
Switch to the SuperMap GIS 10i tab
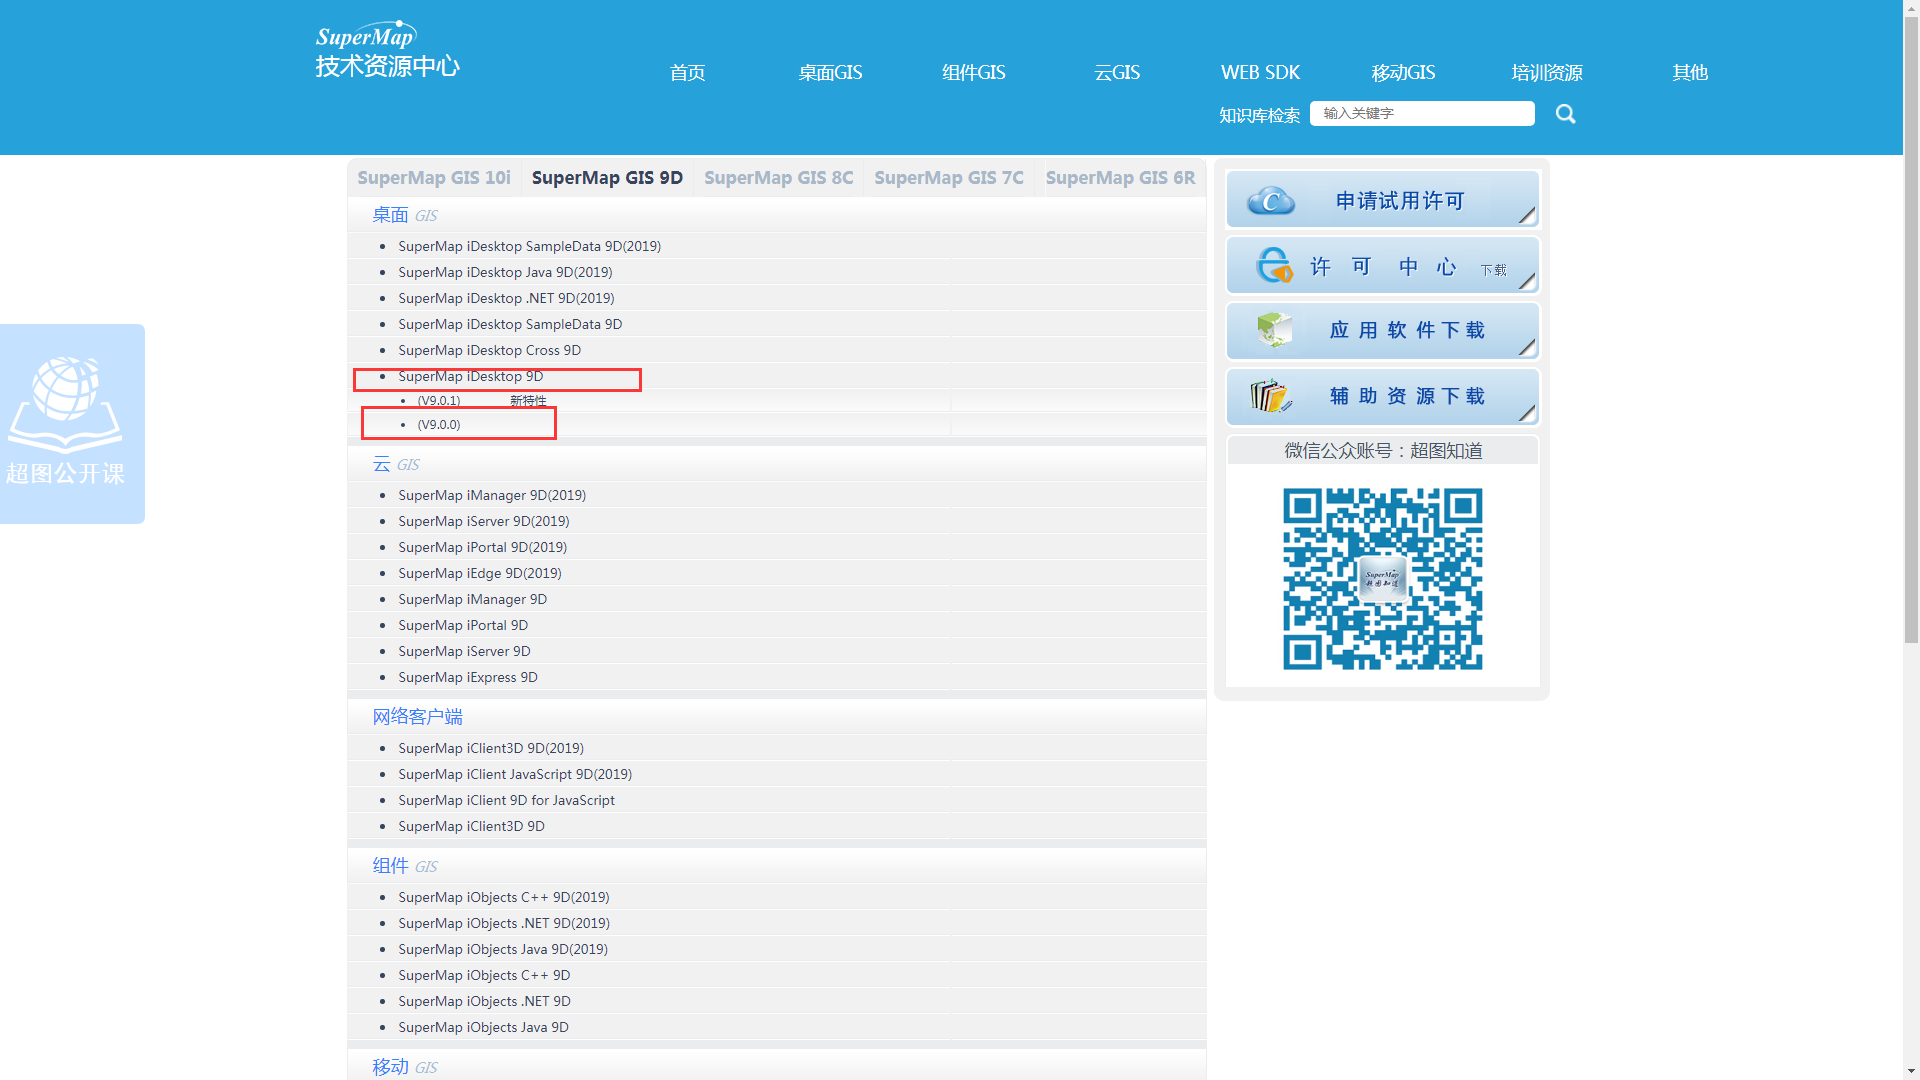click(x=434, y=178)
